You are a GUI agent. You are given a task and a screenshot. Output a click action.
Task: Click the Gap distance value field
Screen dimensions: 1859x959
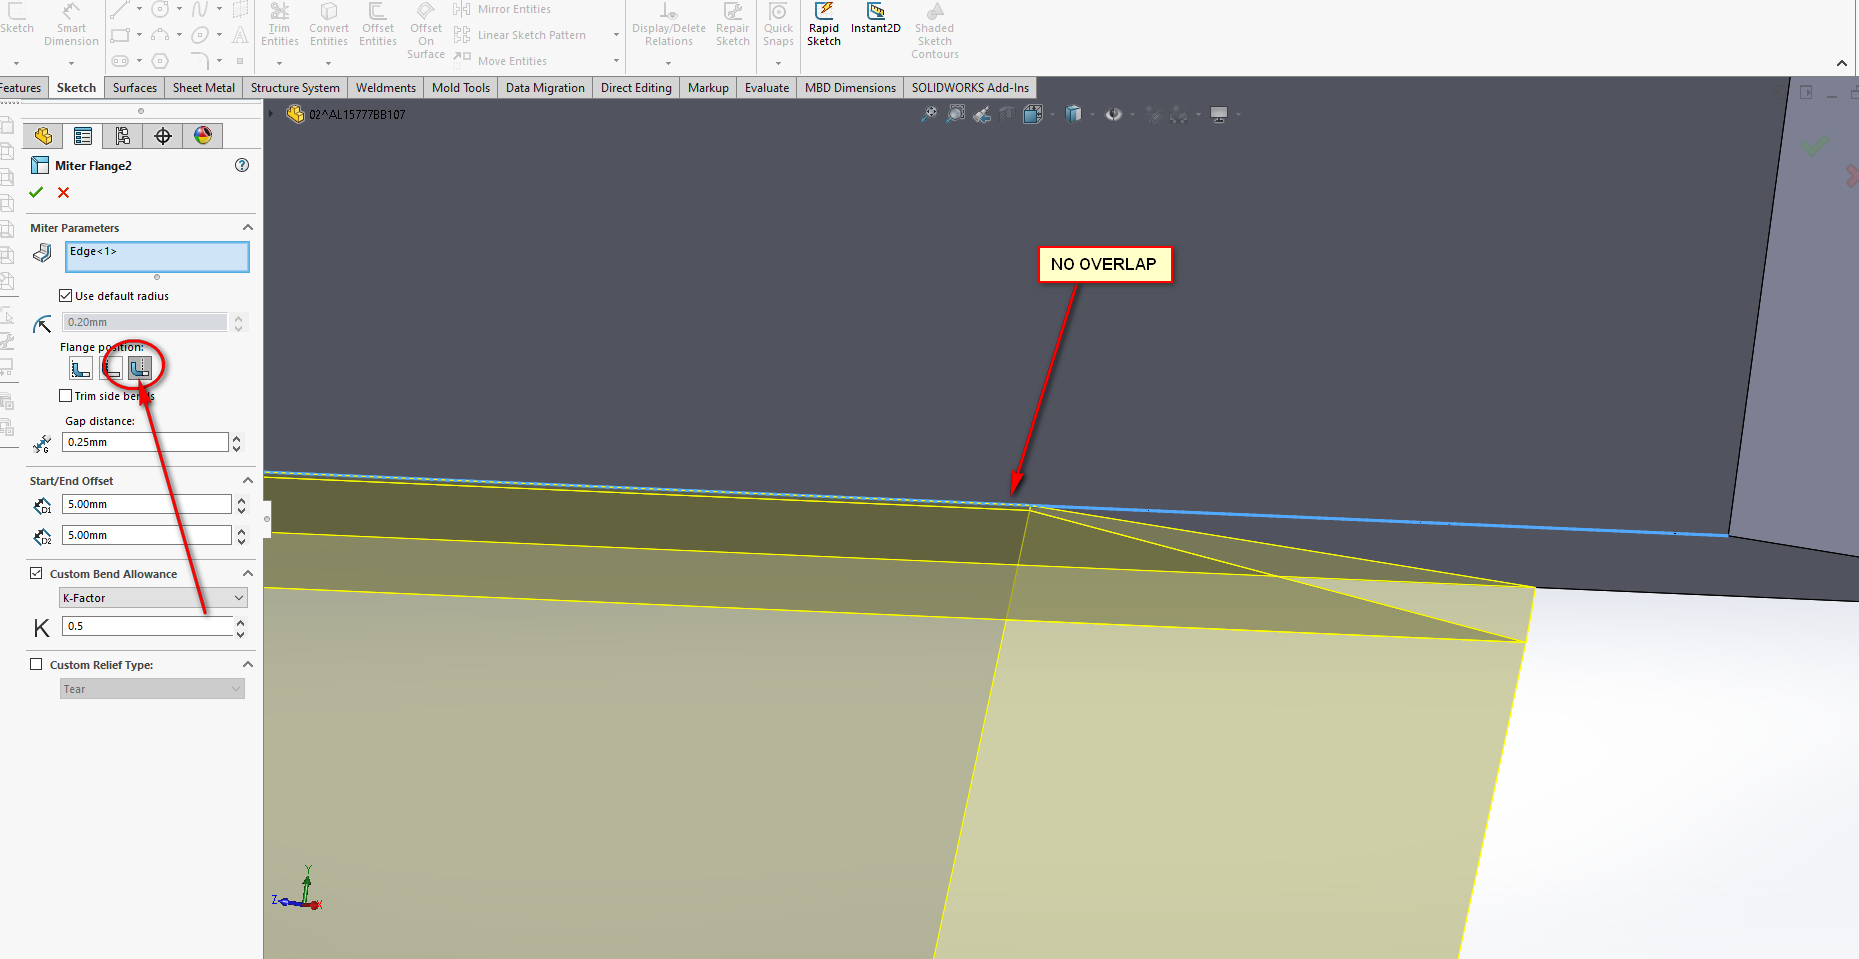coord(145,442)
